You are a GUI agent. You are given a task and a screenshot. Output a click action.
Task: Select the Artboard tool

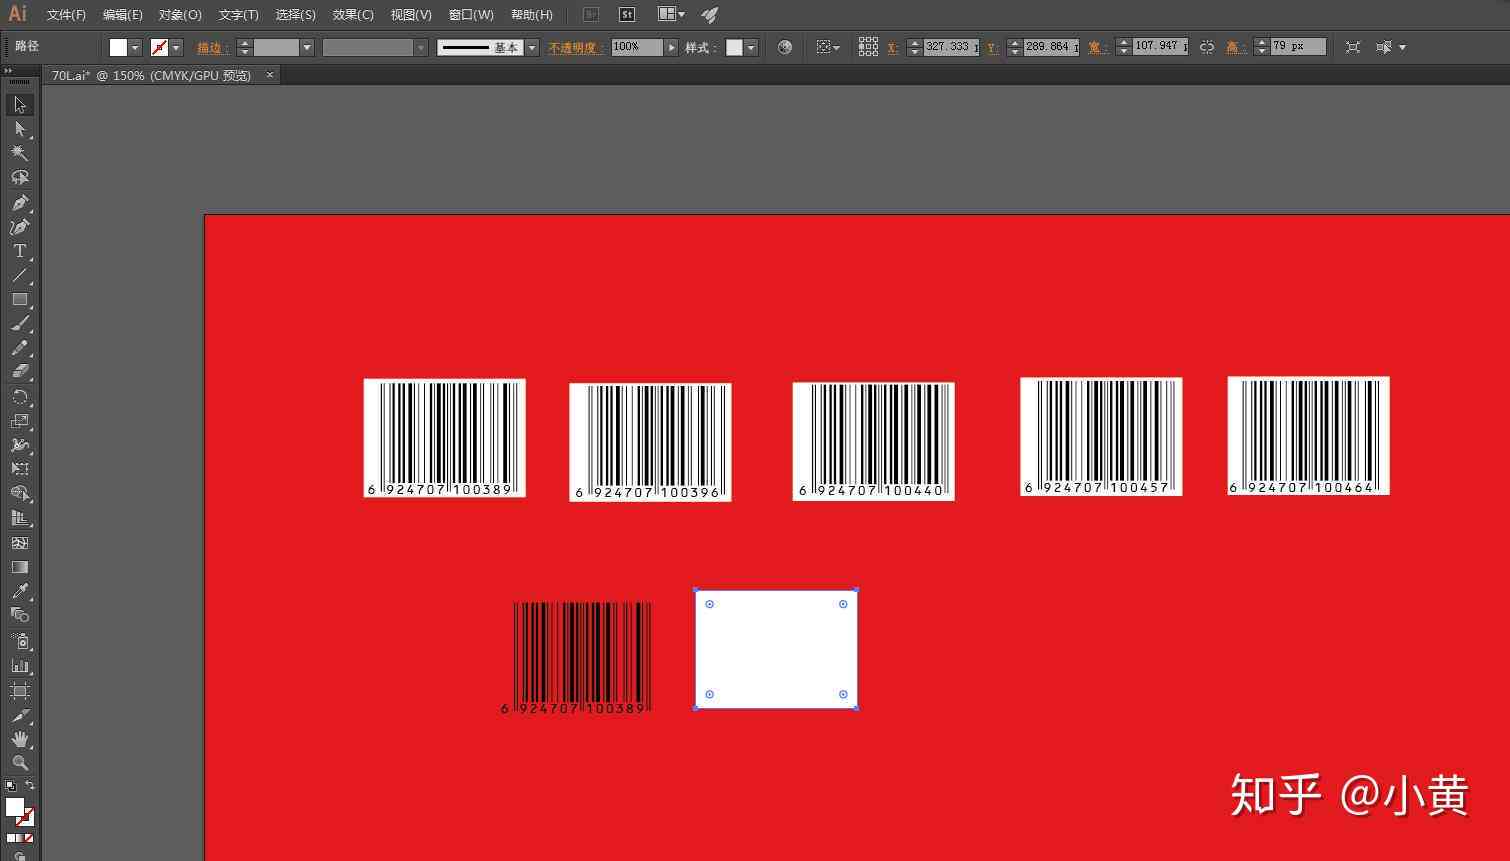click(19, 691)
